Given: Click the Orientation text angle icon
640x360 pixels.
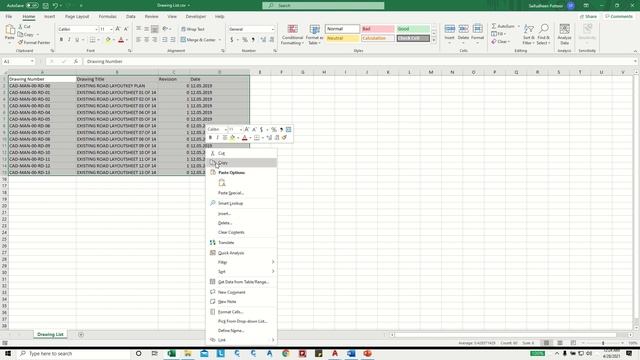Looking at the screenshot, I should pos(165,29).
